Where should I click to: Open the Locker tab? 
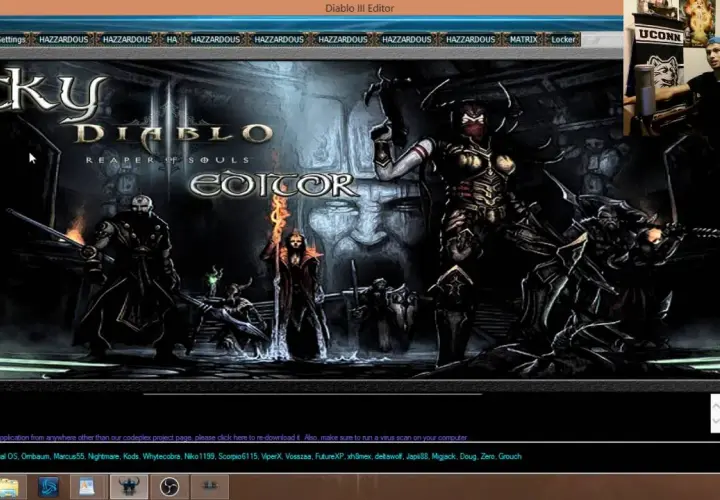click(563, 39)
